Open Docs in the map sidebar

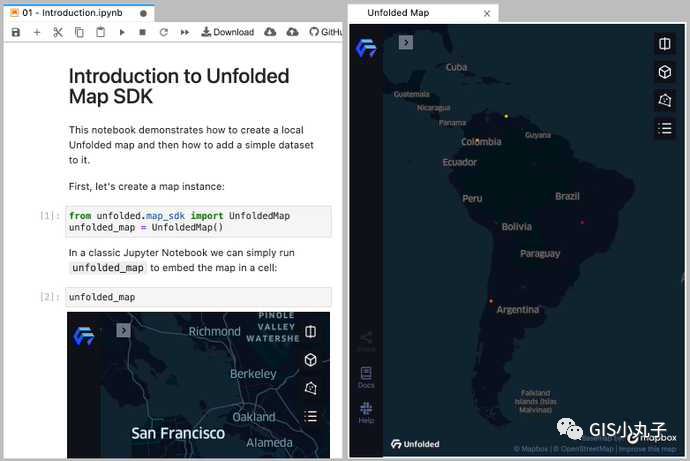pos(366,378)
